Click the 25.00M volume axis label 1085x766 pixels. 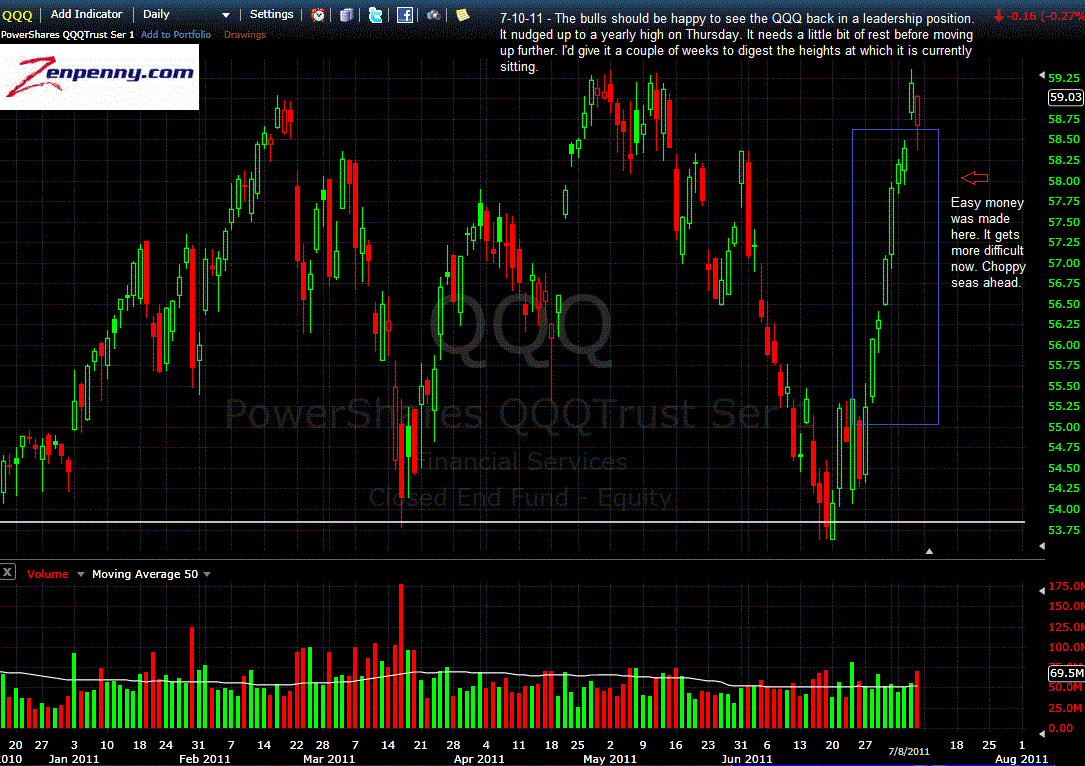coord(1066,708)
